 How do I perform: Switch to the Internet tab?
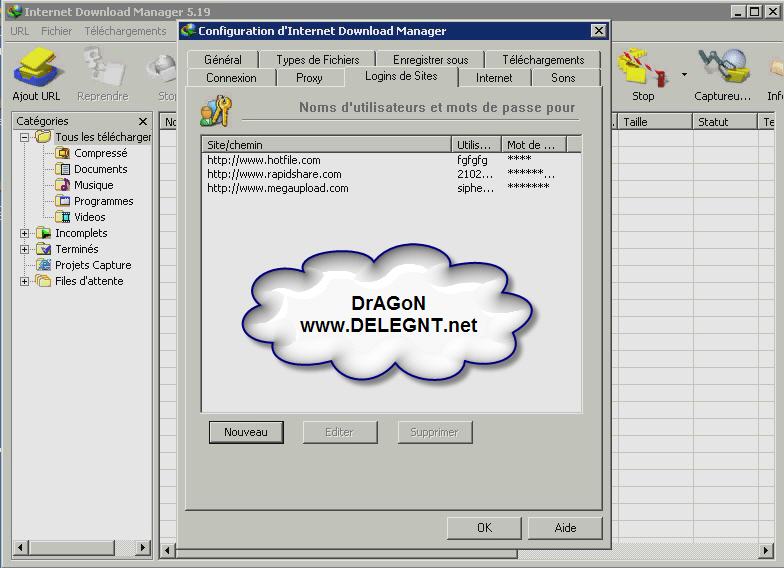pyautogui.click(x=494, y=78)
